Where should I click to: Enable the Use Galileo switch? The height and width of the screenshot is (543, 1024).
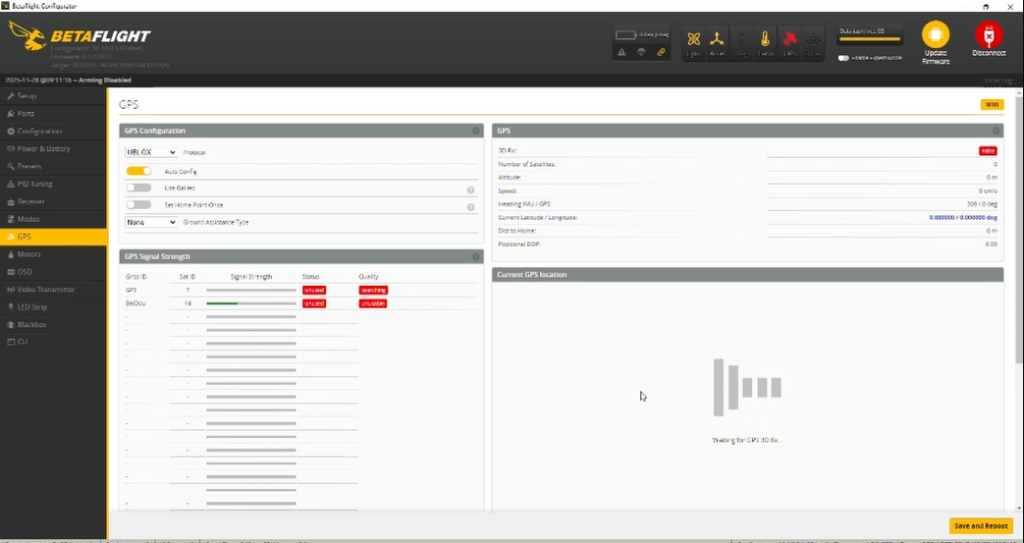(x=138, y=188)
